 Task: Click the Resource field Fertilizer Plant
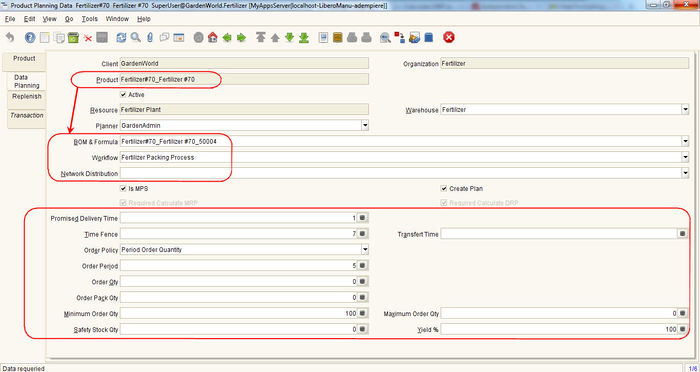(244, 110)
